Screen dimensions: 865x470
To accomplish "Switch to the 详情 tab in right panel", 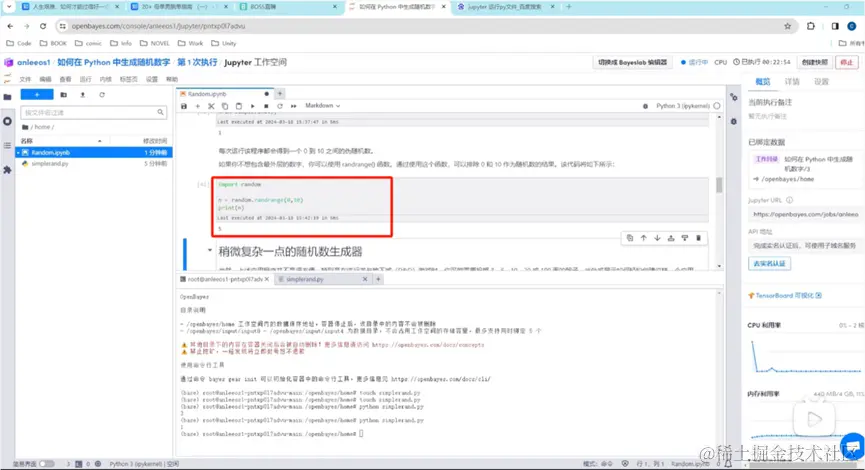I will tap(792, 82).
